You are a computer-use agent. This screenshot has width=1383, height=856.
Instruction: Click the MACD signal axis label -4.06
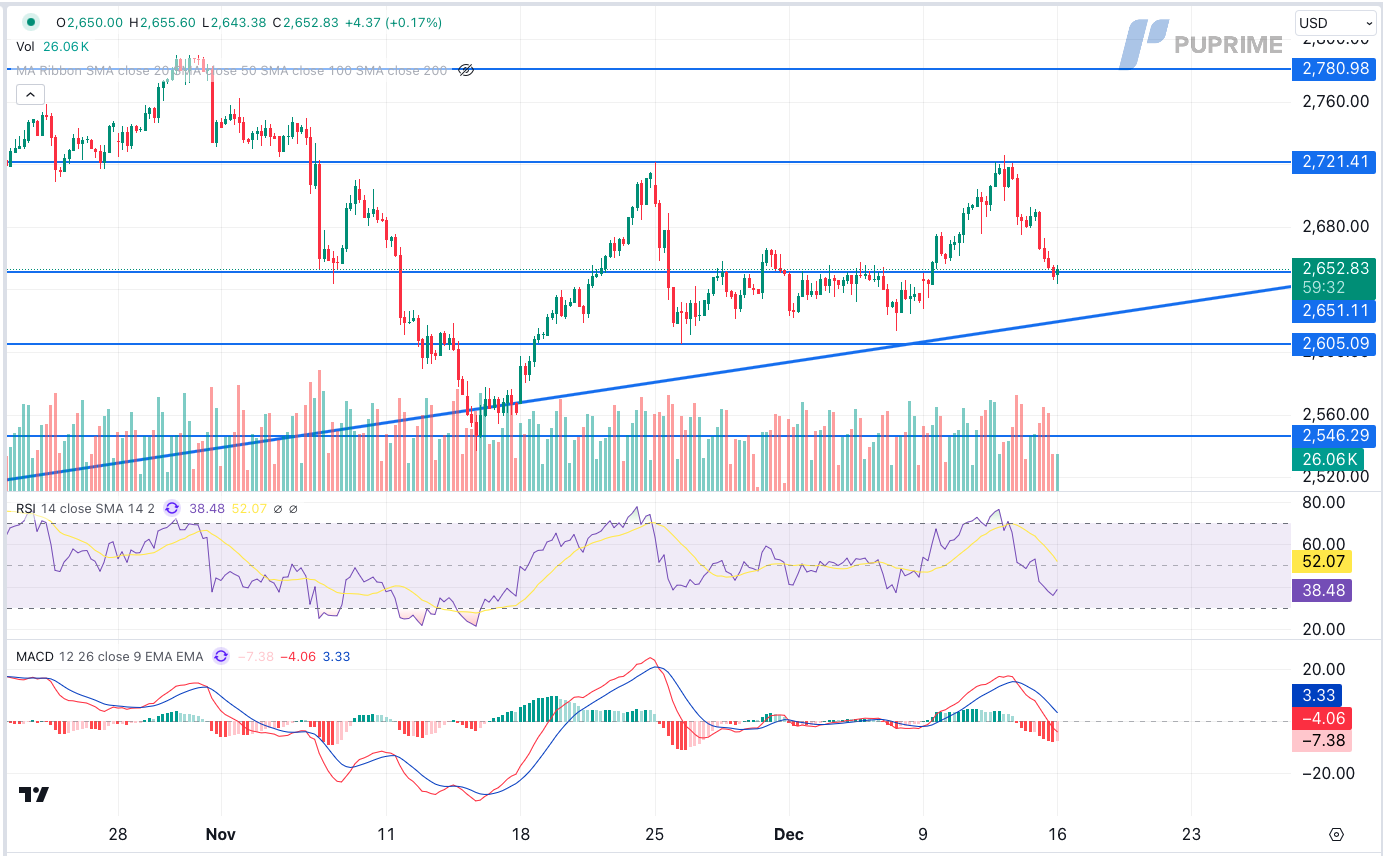[x=1321, y=718]
